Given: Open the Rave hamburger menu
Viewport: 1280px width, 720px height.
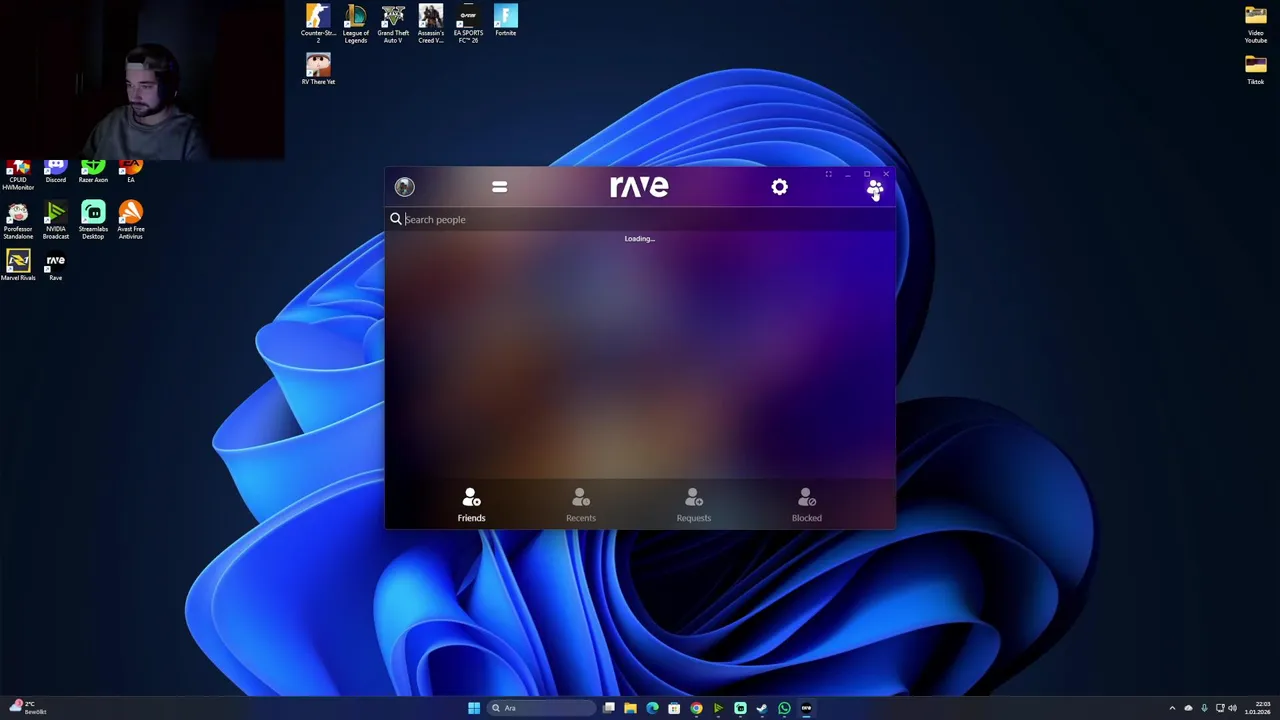Looking at the screenshot, I should pyautogui.click(x=499, y=187).
